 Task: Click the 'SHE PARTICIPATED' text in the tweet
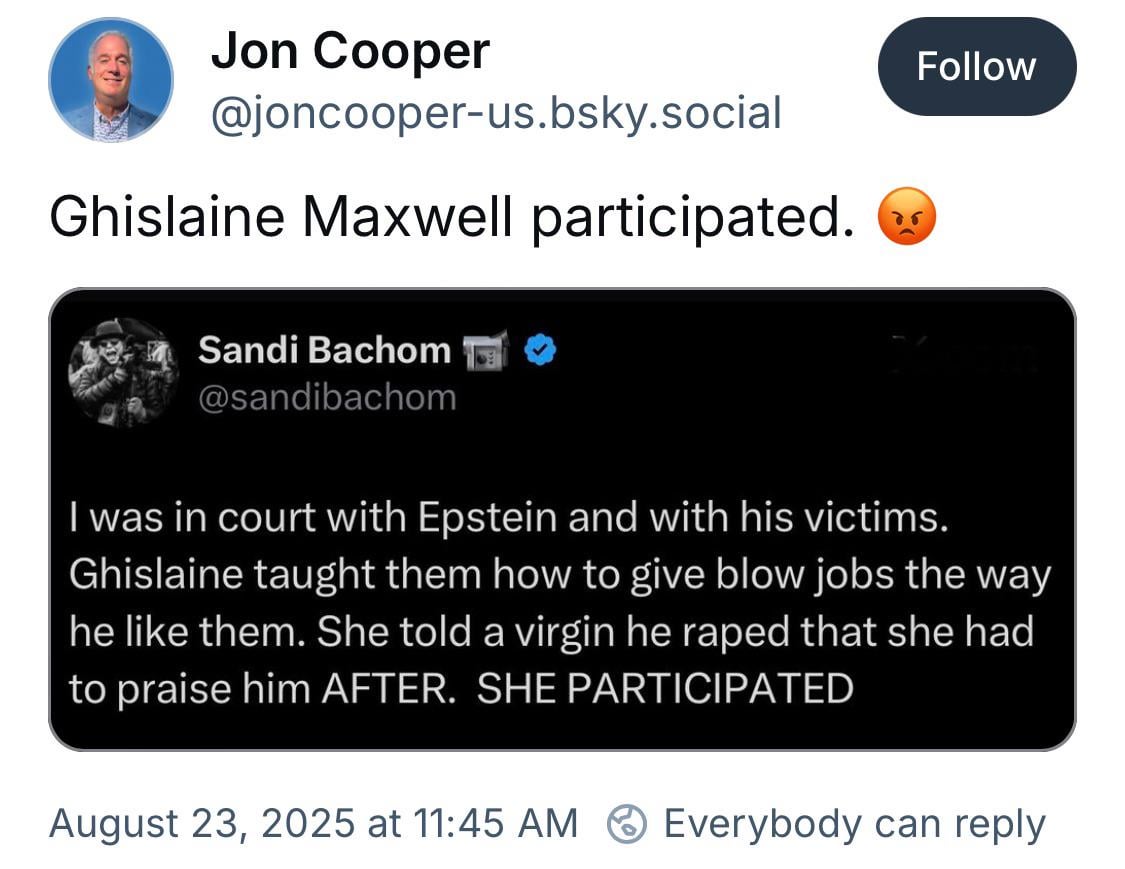[x=665, y=689]
